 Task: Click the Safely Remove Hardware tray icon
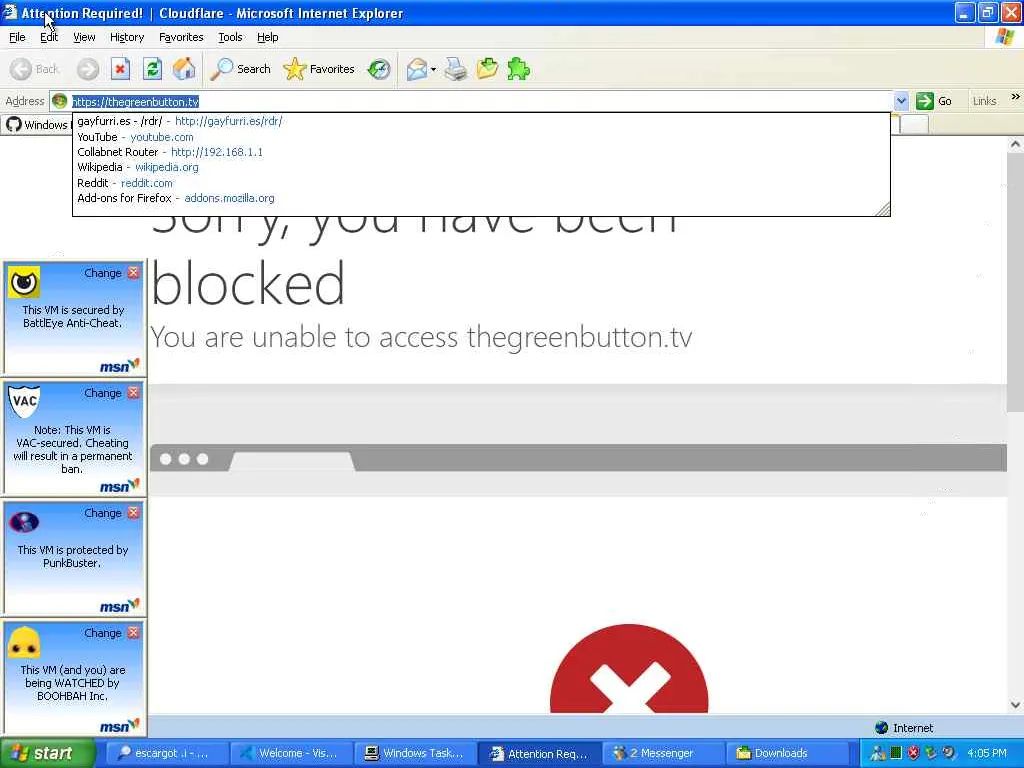coord(931,753)
